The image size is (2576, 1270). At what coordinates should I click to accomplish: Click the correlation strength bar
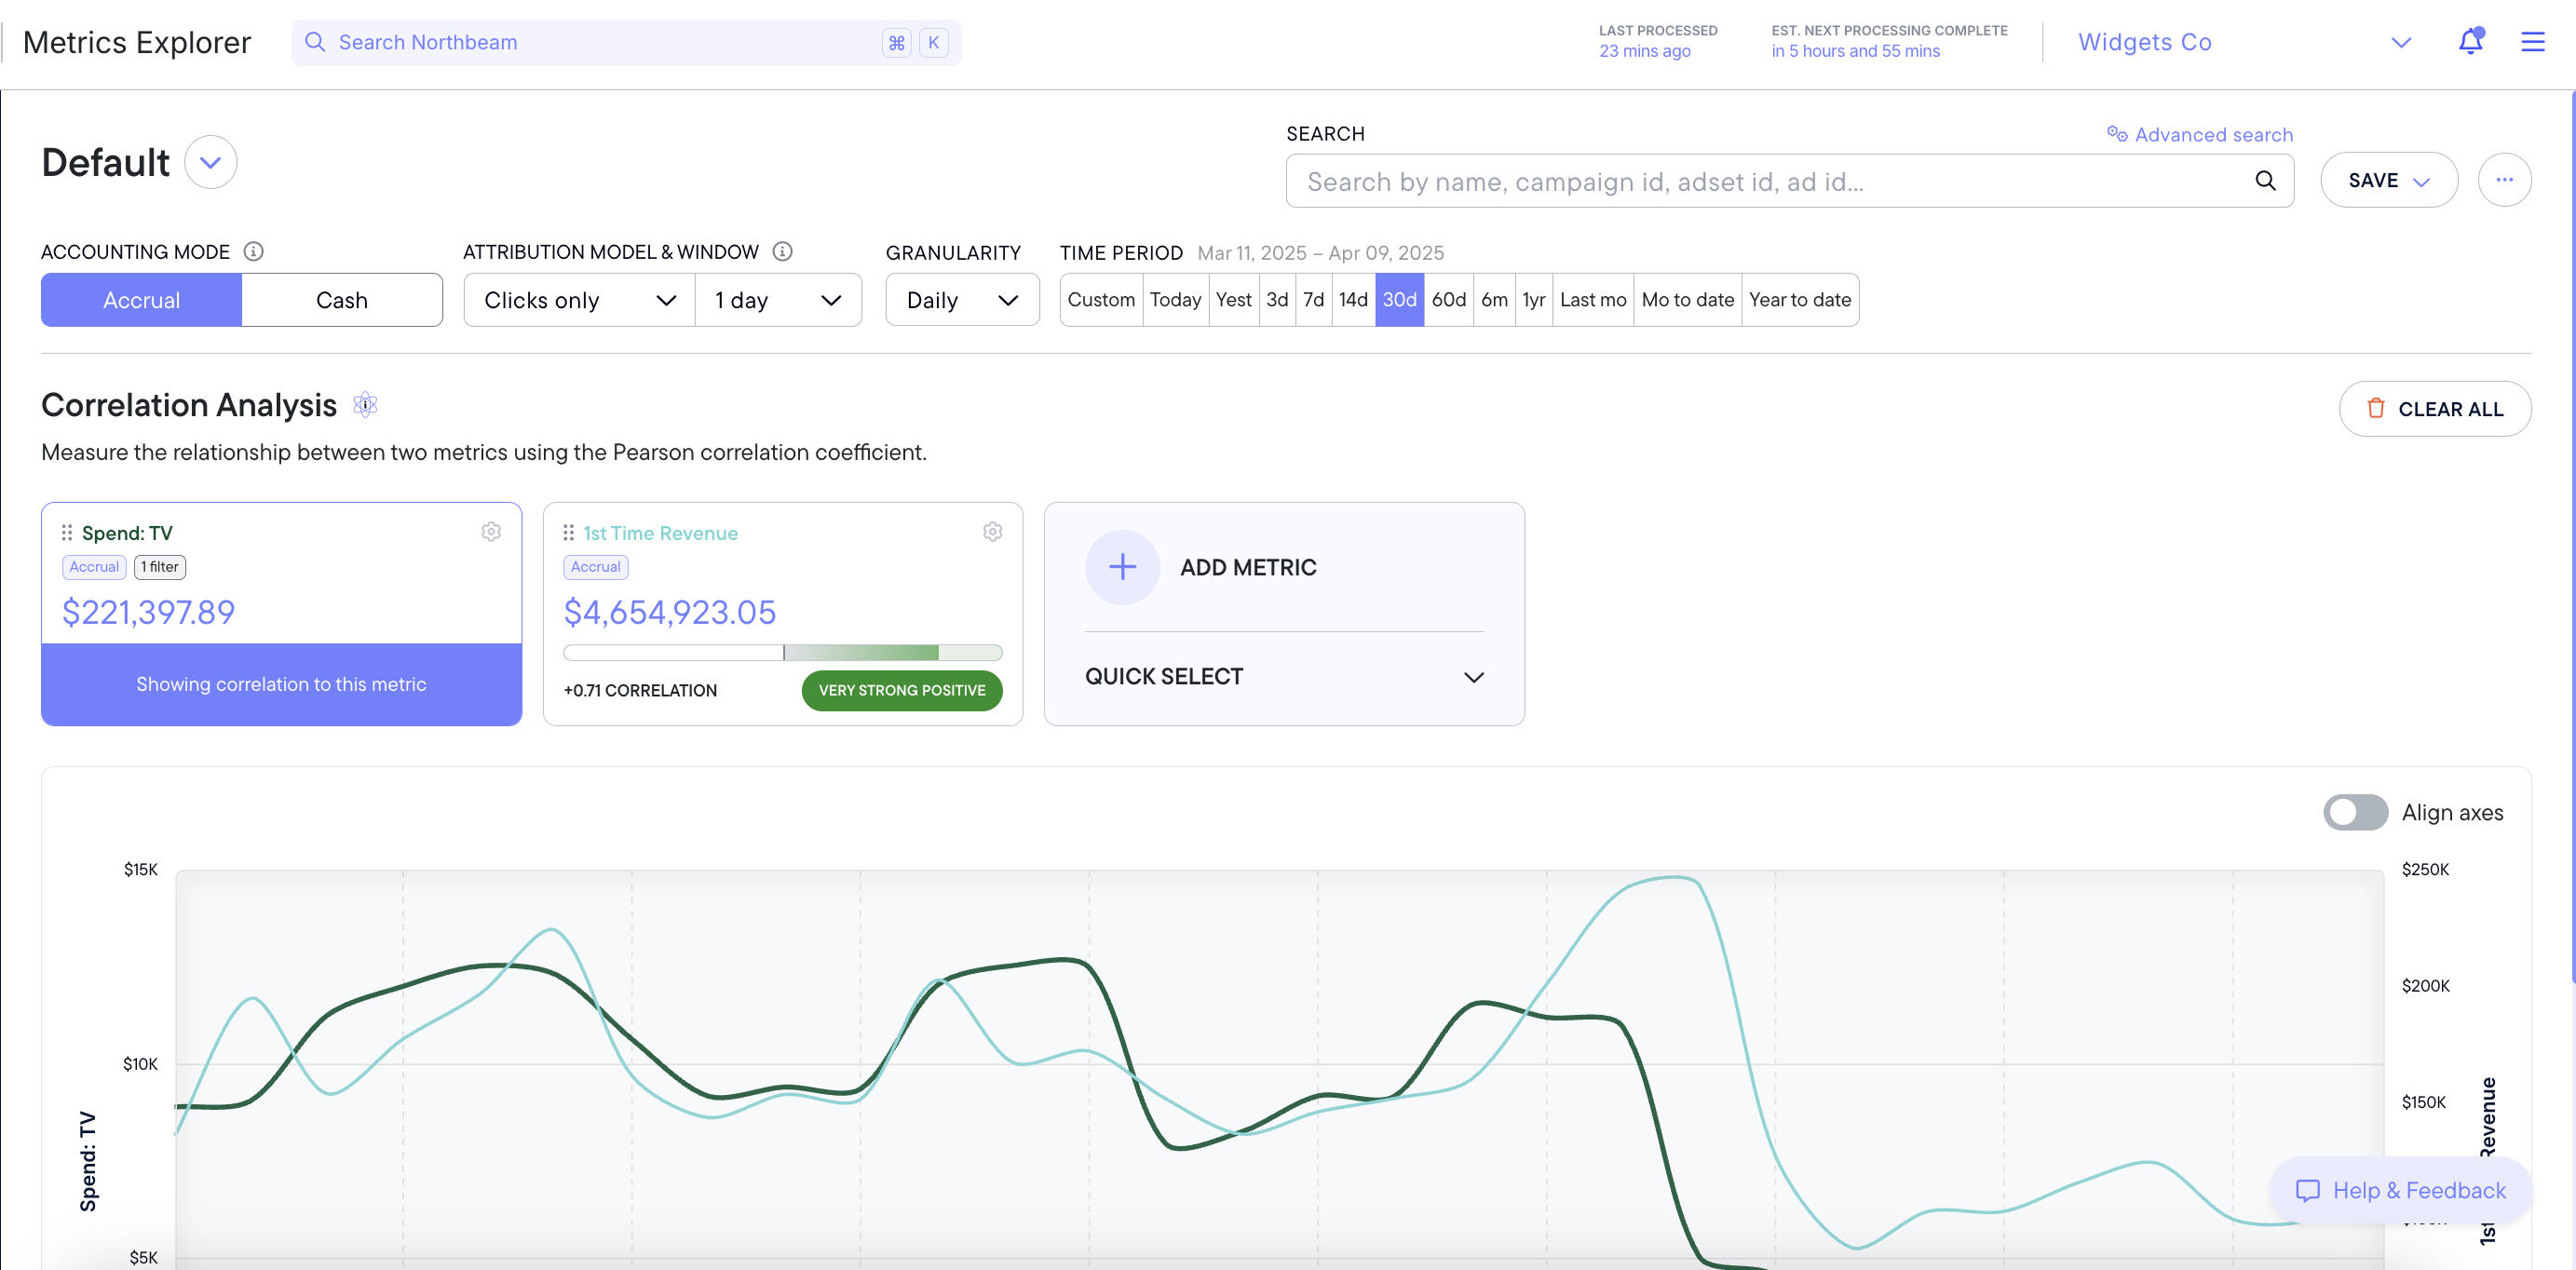click(x=782, y=653)
